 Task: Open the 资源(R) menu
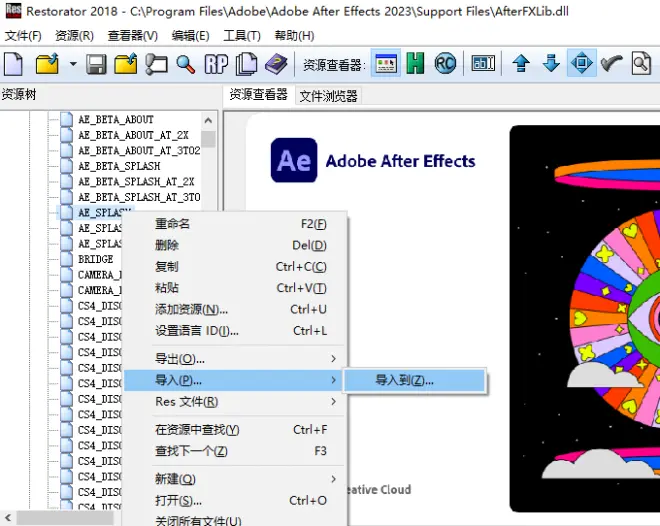point(74,36)
